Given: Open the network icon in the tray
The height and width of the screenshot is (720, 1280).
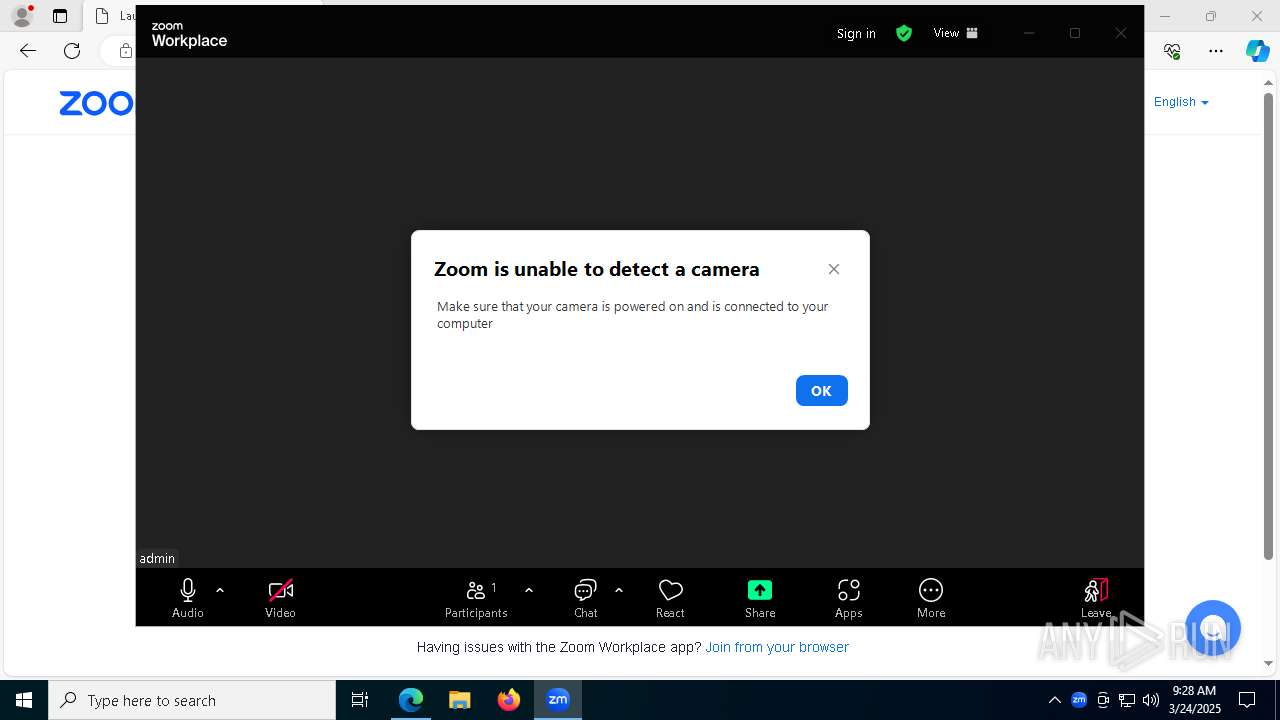Looking at the screenshot, I should tap(1127, 700).
